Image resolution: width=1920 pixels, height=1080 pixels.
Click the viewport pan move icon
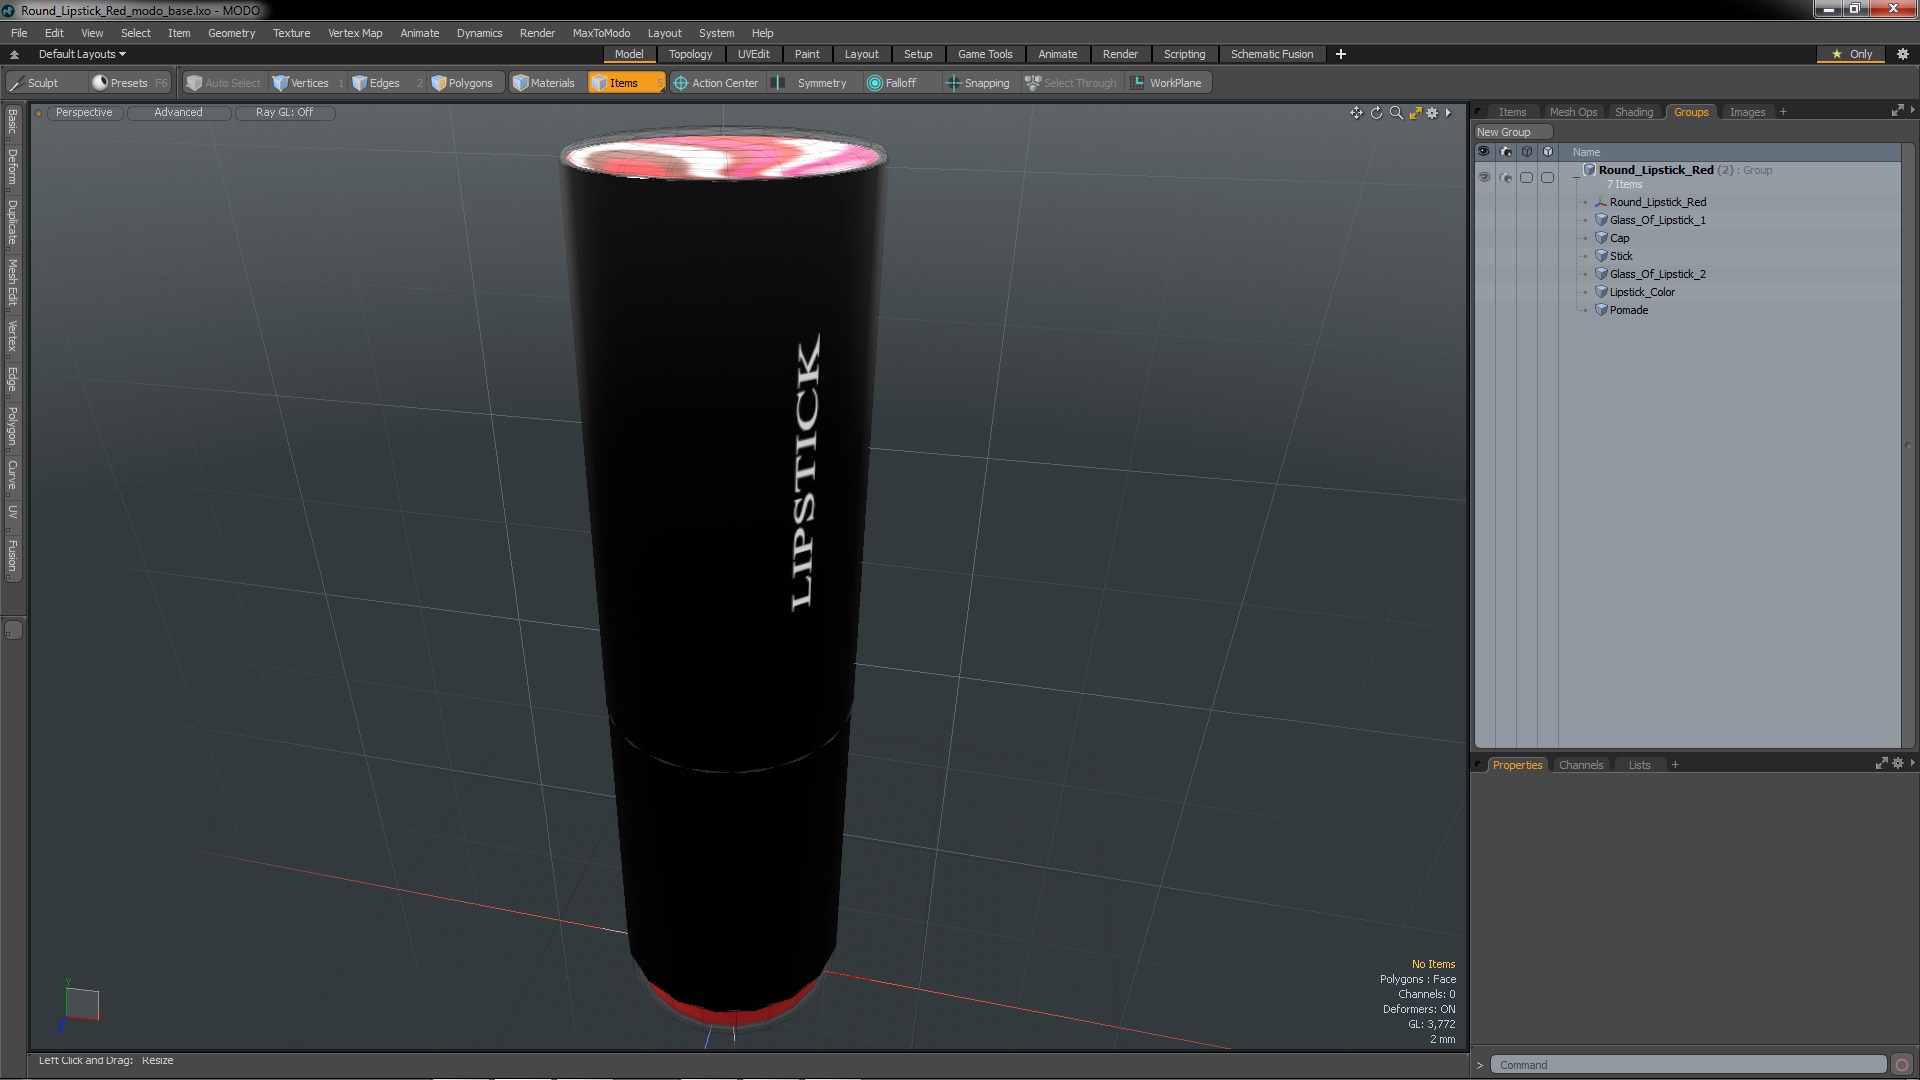(x=1356, y=113)
